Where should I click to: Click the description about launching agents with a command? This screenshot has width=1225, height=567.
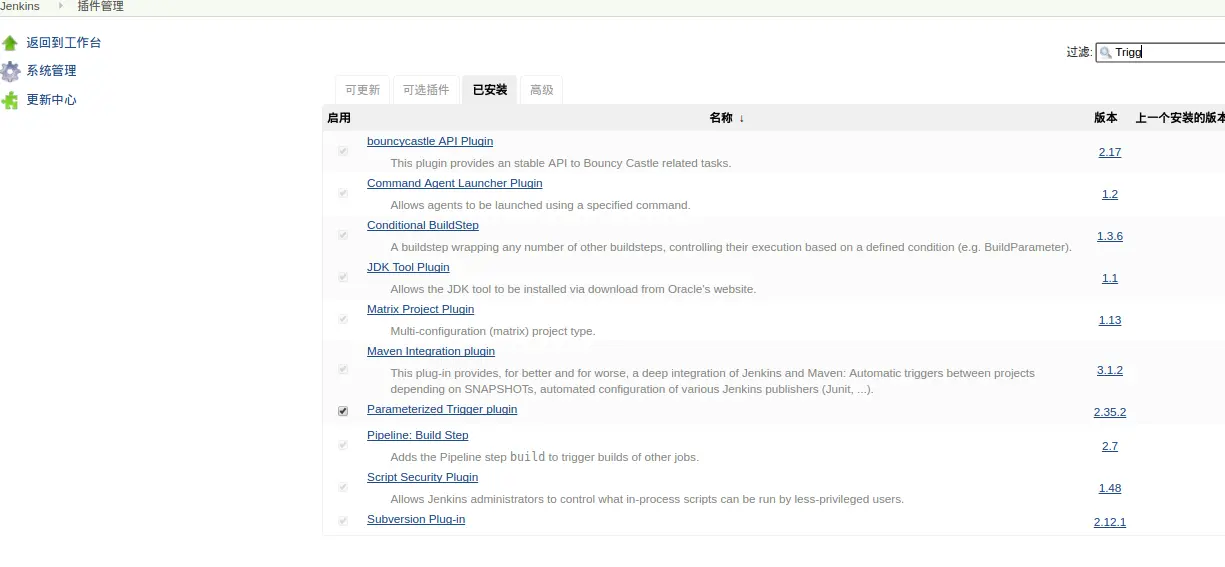540,205
